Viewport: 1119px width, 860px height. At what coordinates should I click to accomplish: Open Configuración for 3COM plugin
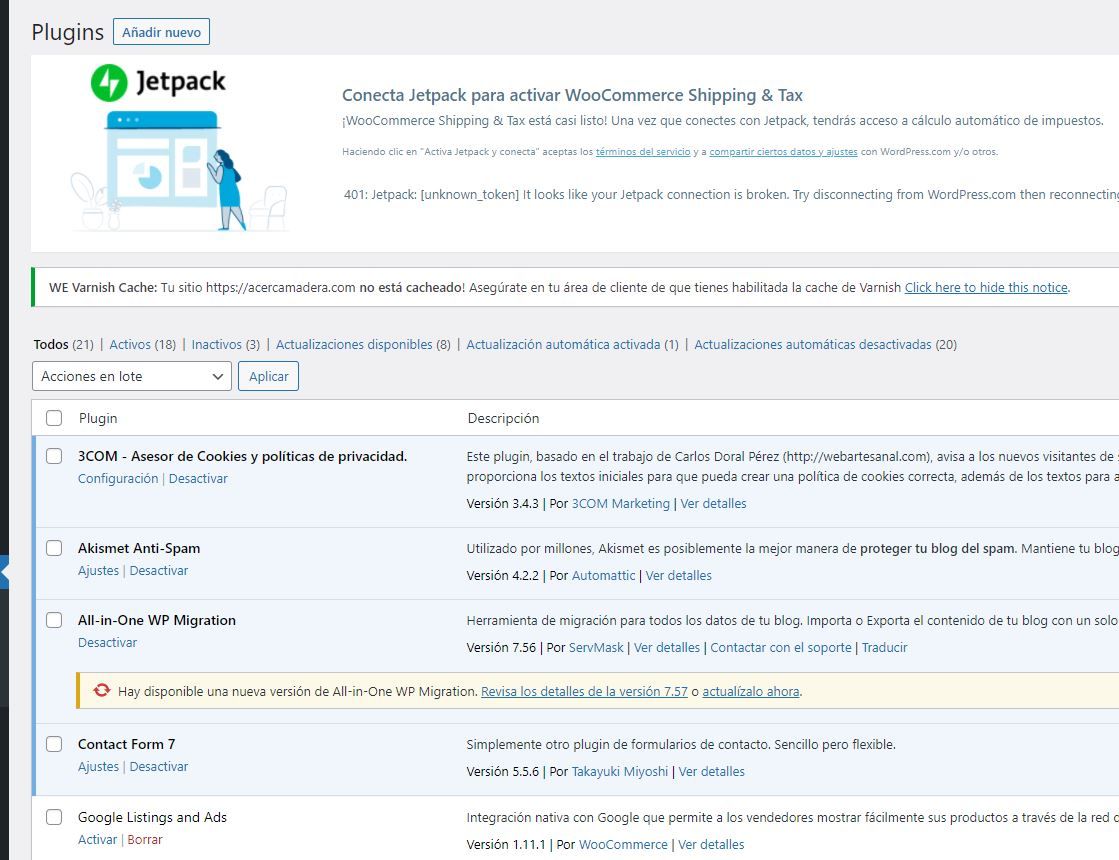(118, 479)
